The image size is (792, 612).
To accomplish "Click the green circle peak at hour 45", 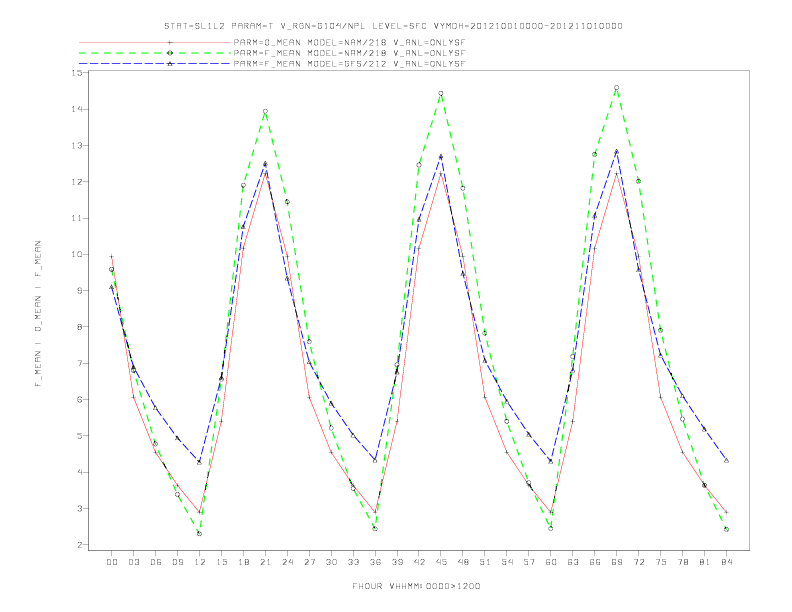I will (441, 93).
